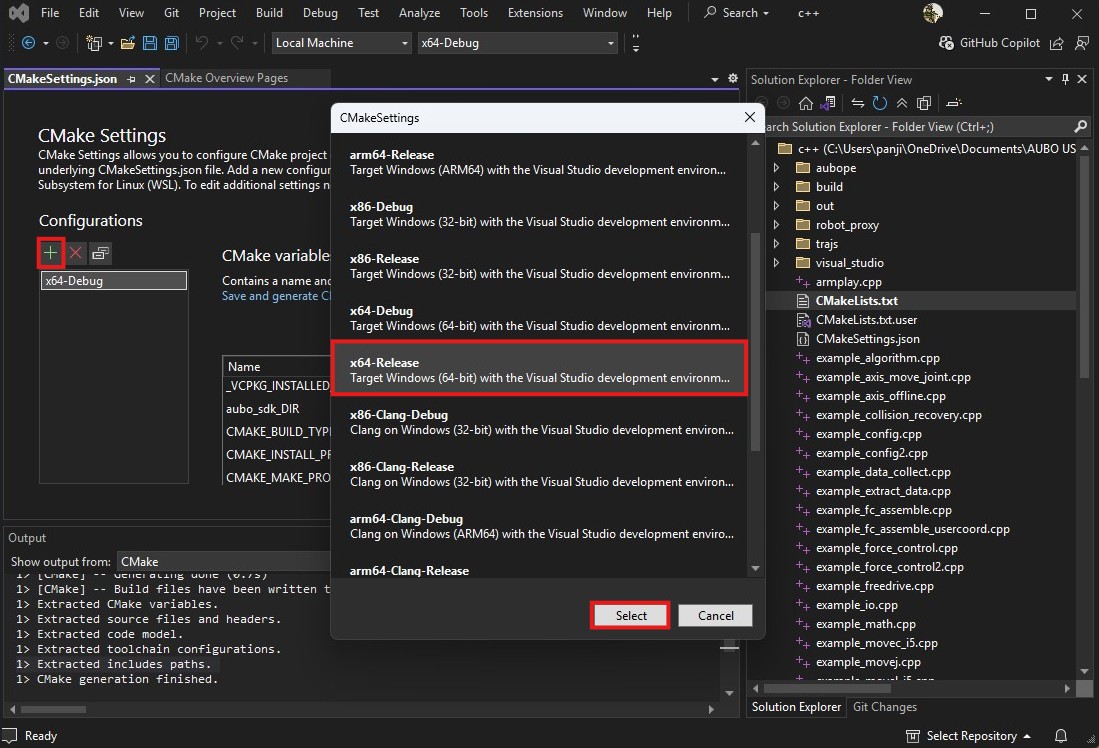
Task: Select x64-Debug in the Configurations list
Action: pos(114,280)
